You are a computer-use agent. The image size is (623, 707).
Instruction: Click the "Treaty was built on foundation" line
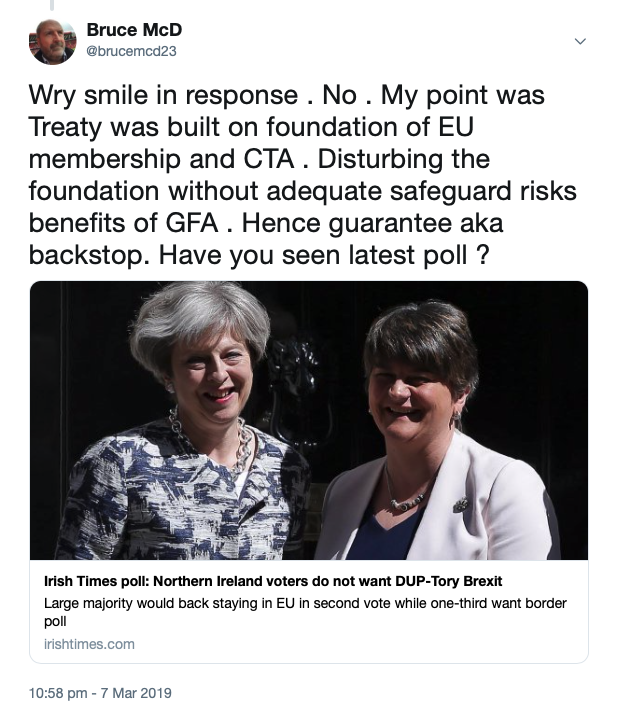pyautogui.click(x=190, y=128)
